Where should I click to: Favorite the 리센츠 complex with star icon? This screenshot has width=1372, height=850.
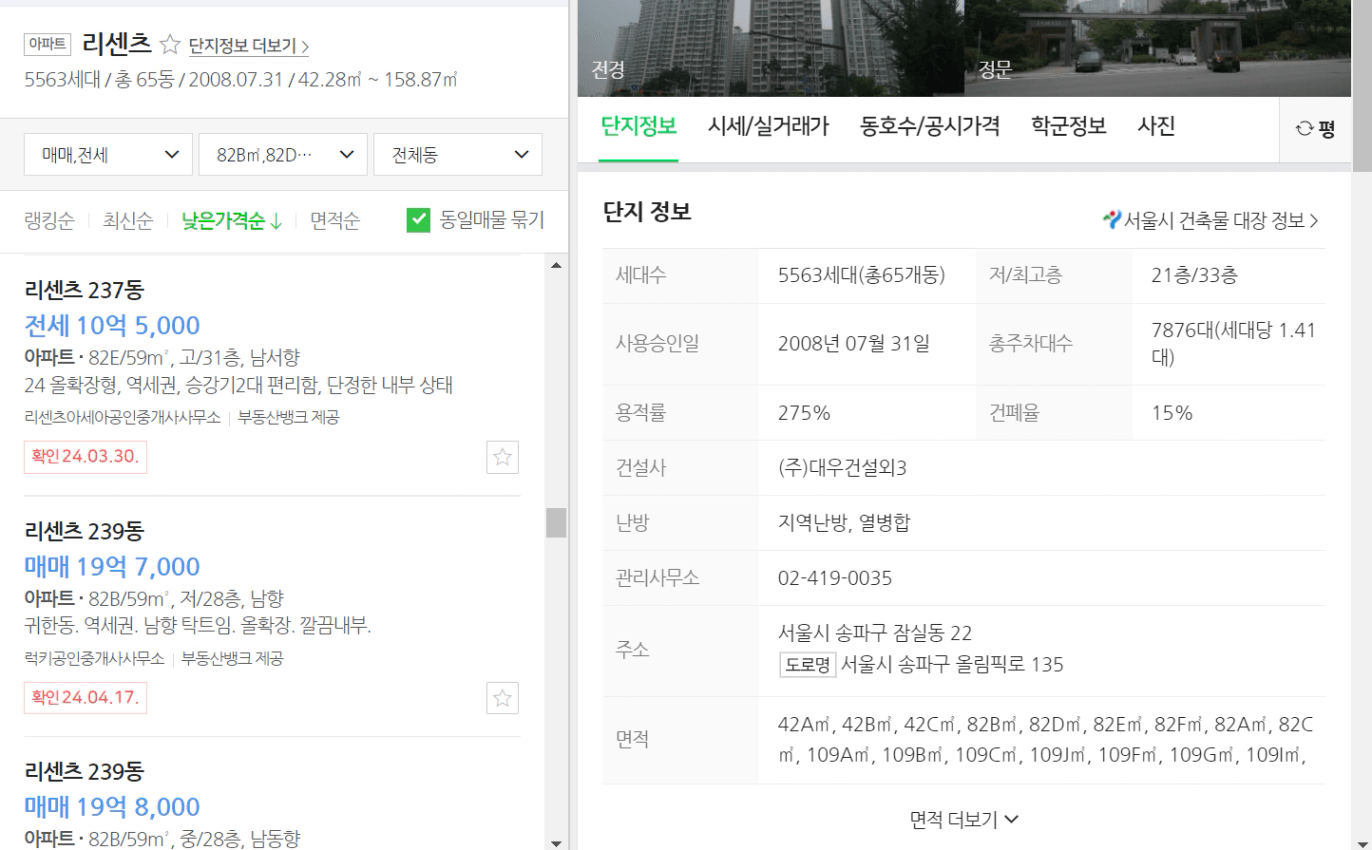[x=170, y=45]
